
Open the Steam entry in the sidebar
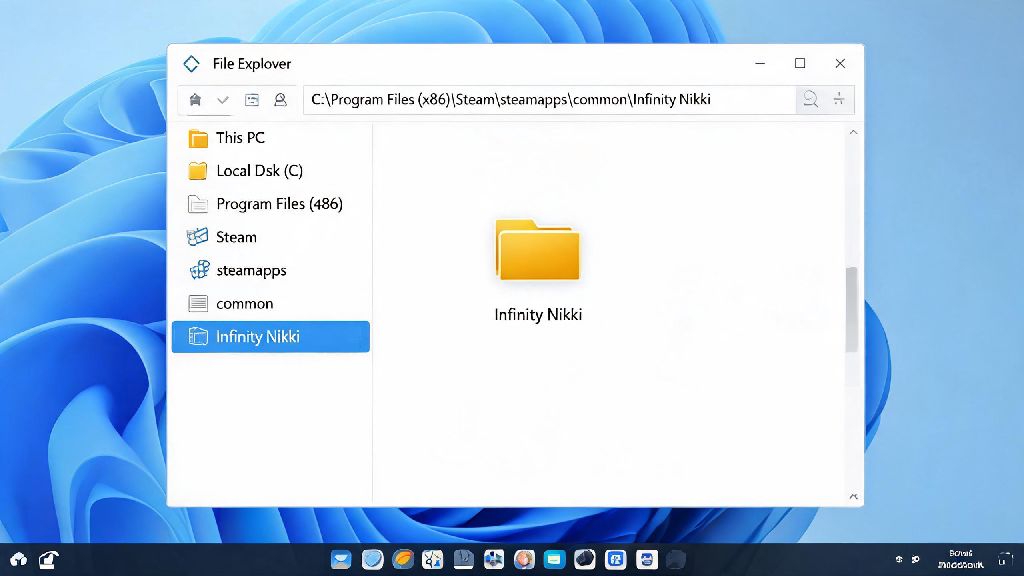270,237
